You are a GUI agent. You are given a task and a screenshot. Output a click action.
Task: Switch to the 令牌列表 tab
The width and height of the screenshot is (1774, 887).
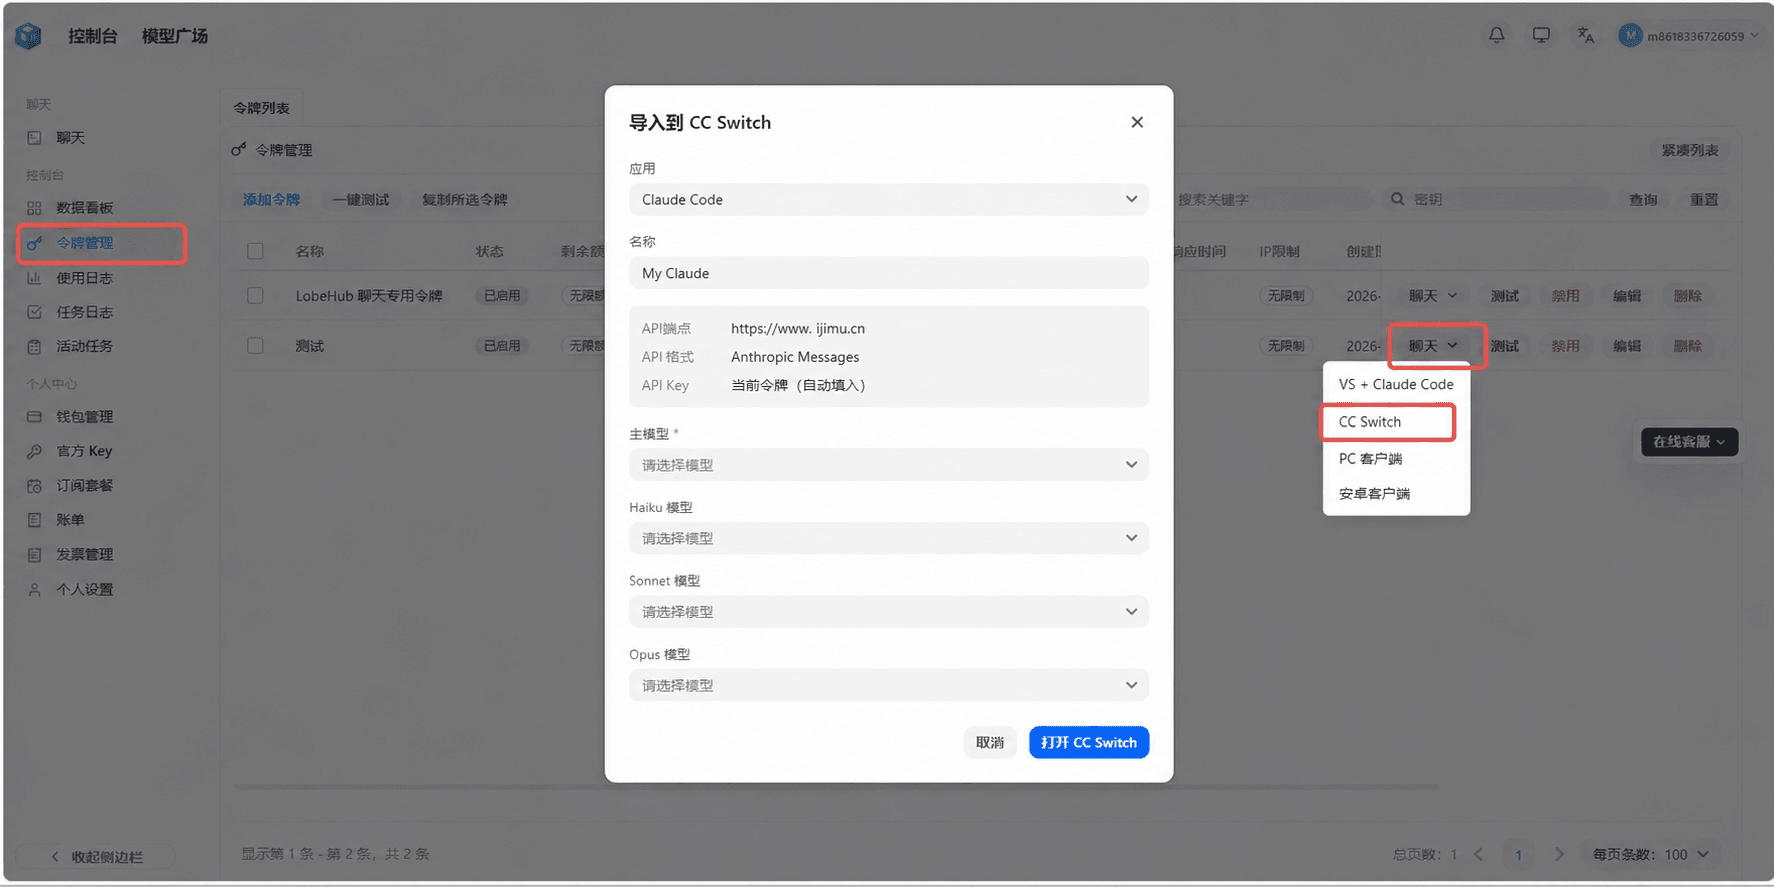click(x=262, y=108)
